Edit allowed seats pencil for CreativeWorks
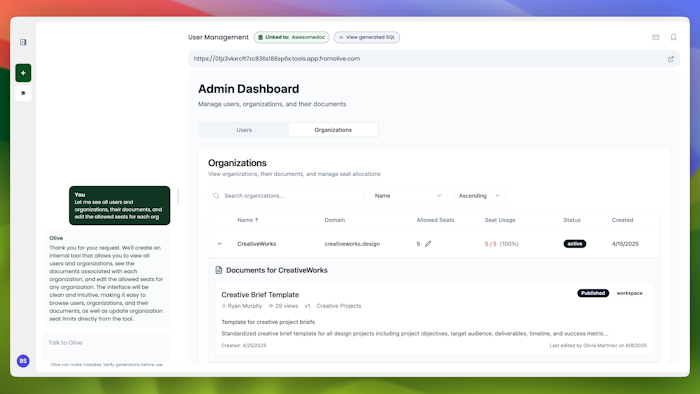Image resolution: width=700 pixels, height=394 pixels. click(x=428, y=244)
